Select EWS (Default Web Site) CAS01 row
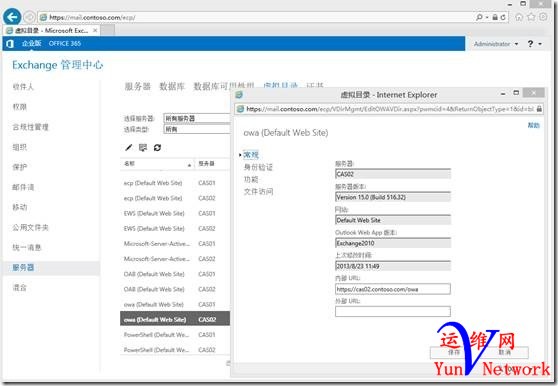 click(x=175, y=213)
